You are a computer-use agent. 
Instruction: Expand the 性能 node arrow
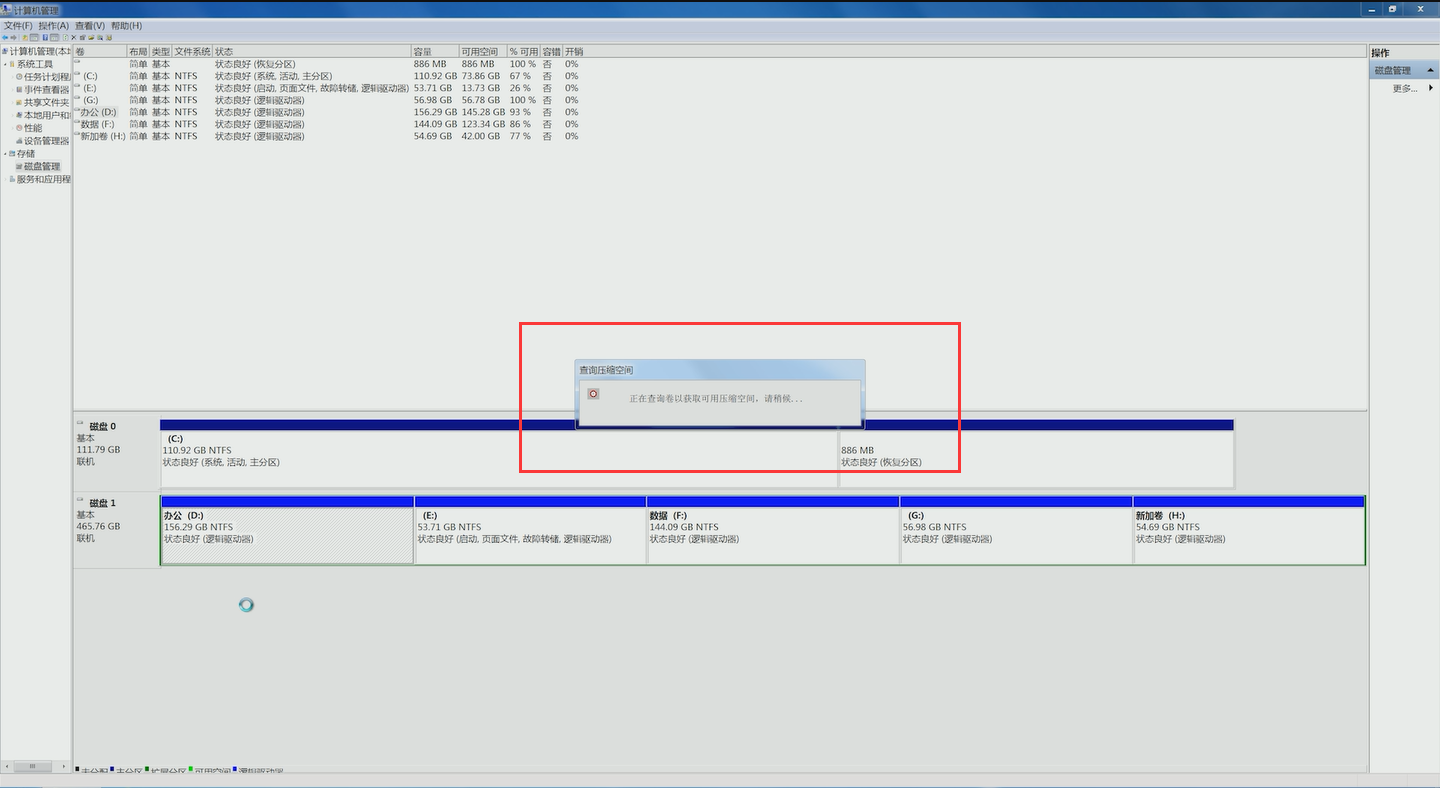point(11,128)
